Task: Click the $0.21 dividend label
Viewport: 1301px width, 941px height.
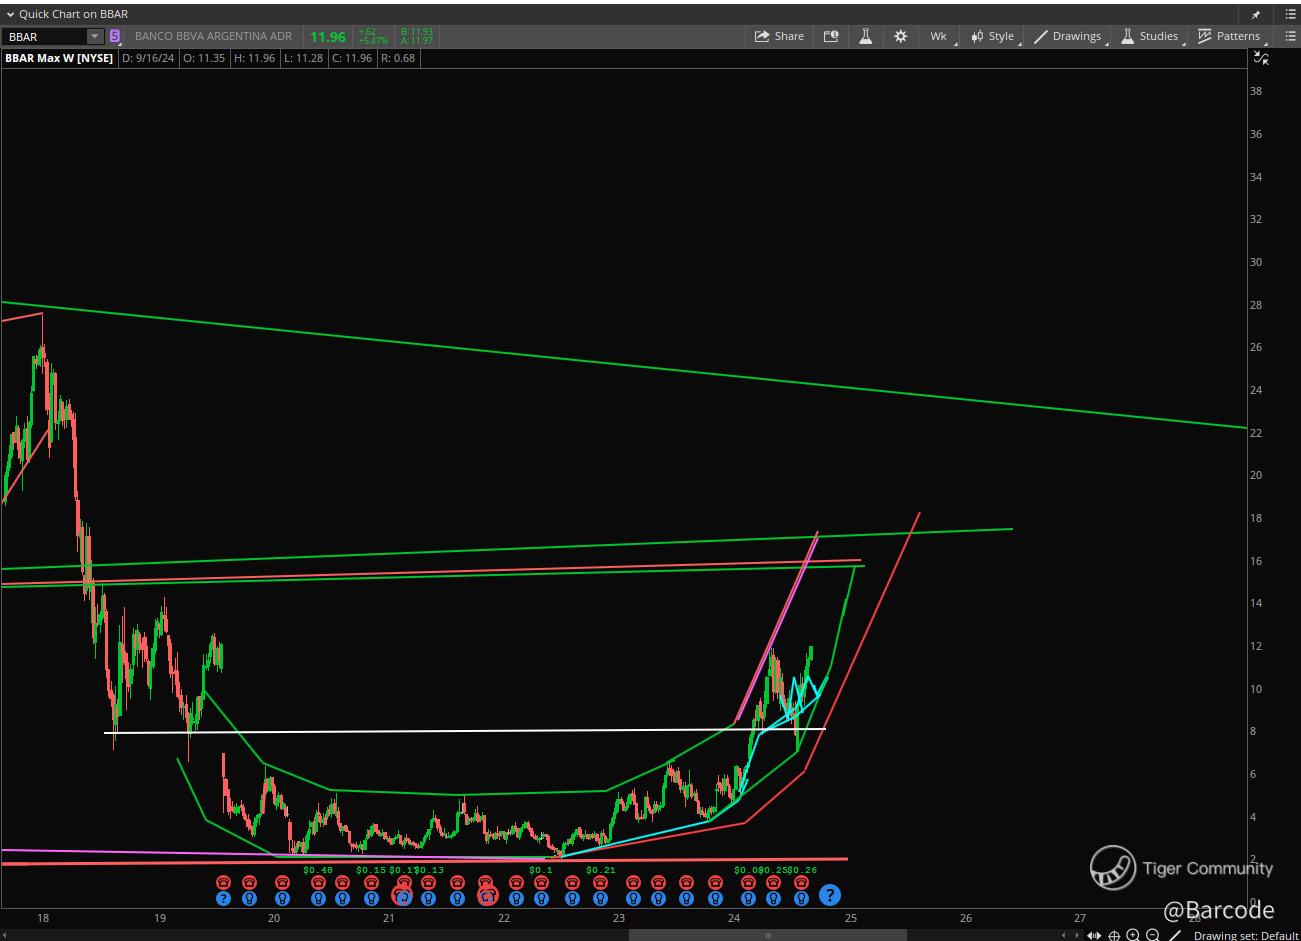Action: pos(601,870)
